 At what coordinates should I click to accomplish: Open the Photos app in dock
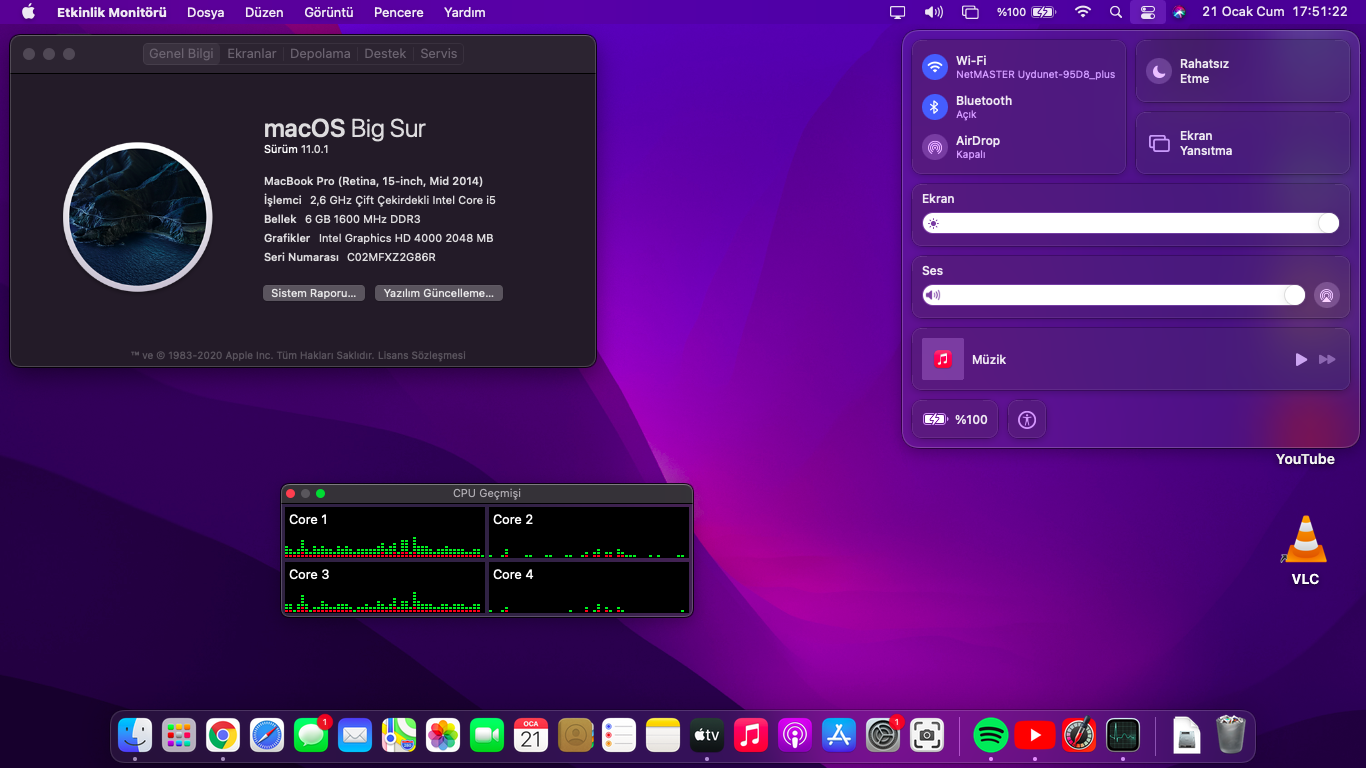point(443,735)
